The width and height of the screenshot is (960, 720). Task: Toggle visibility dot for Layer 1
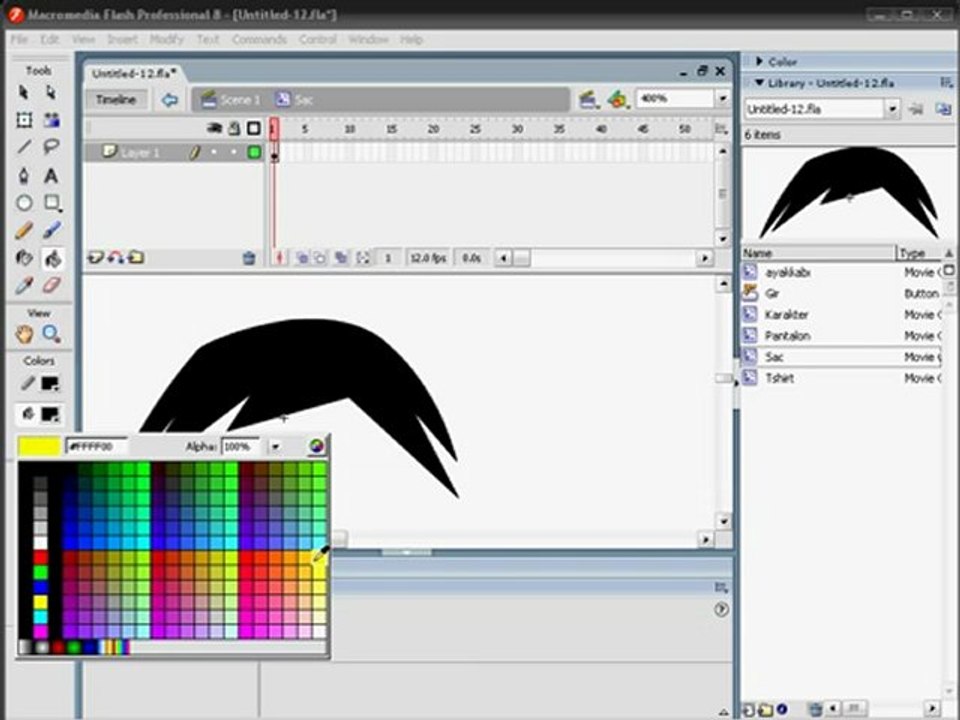click(214, 153)
